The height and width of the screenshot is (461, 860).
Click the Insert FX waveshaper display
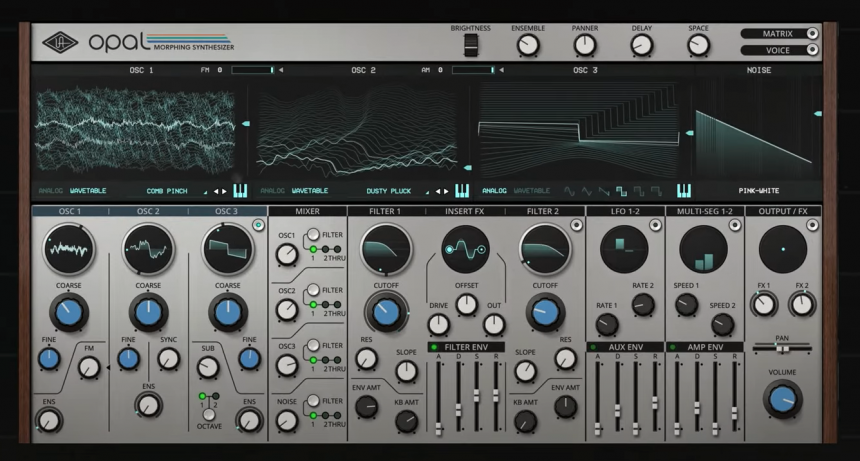465,249
